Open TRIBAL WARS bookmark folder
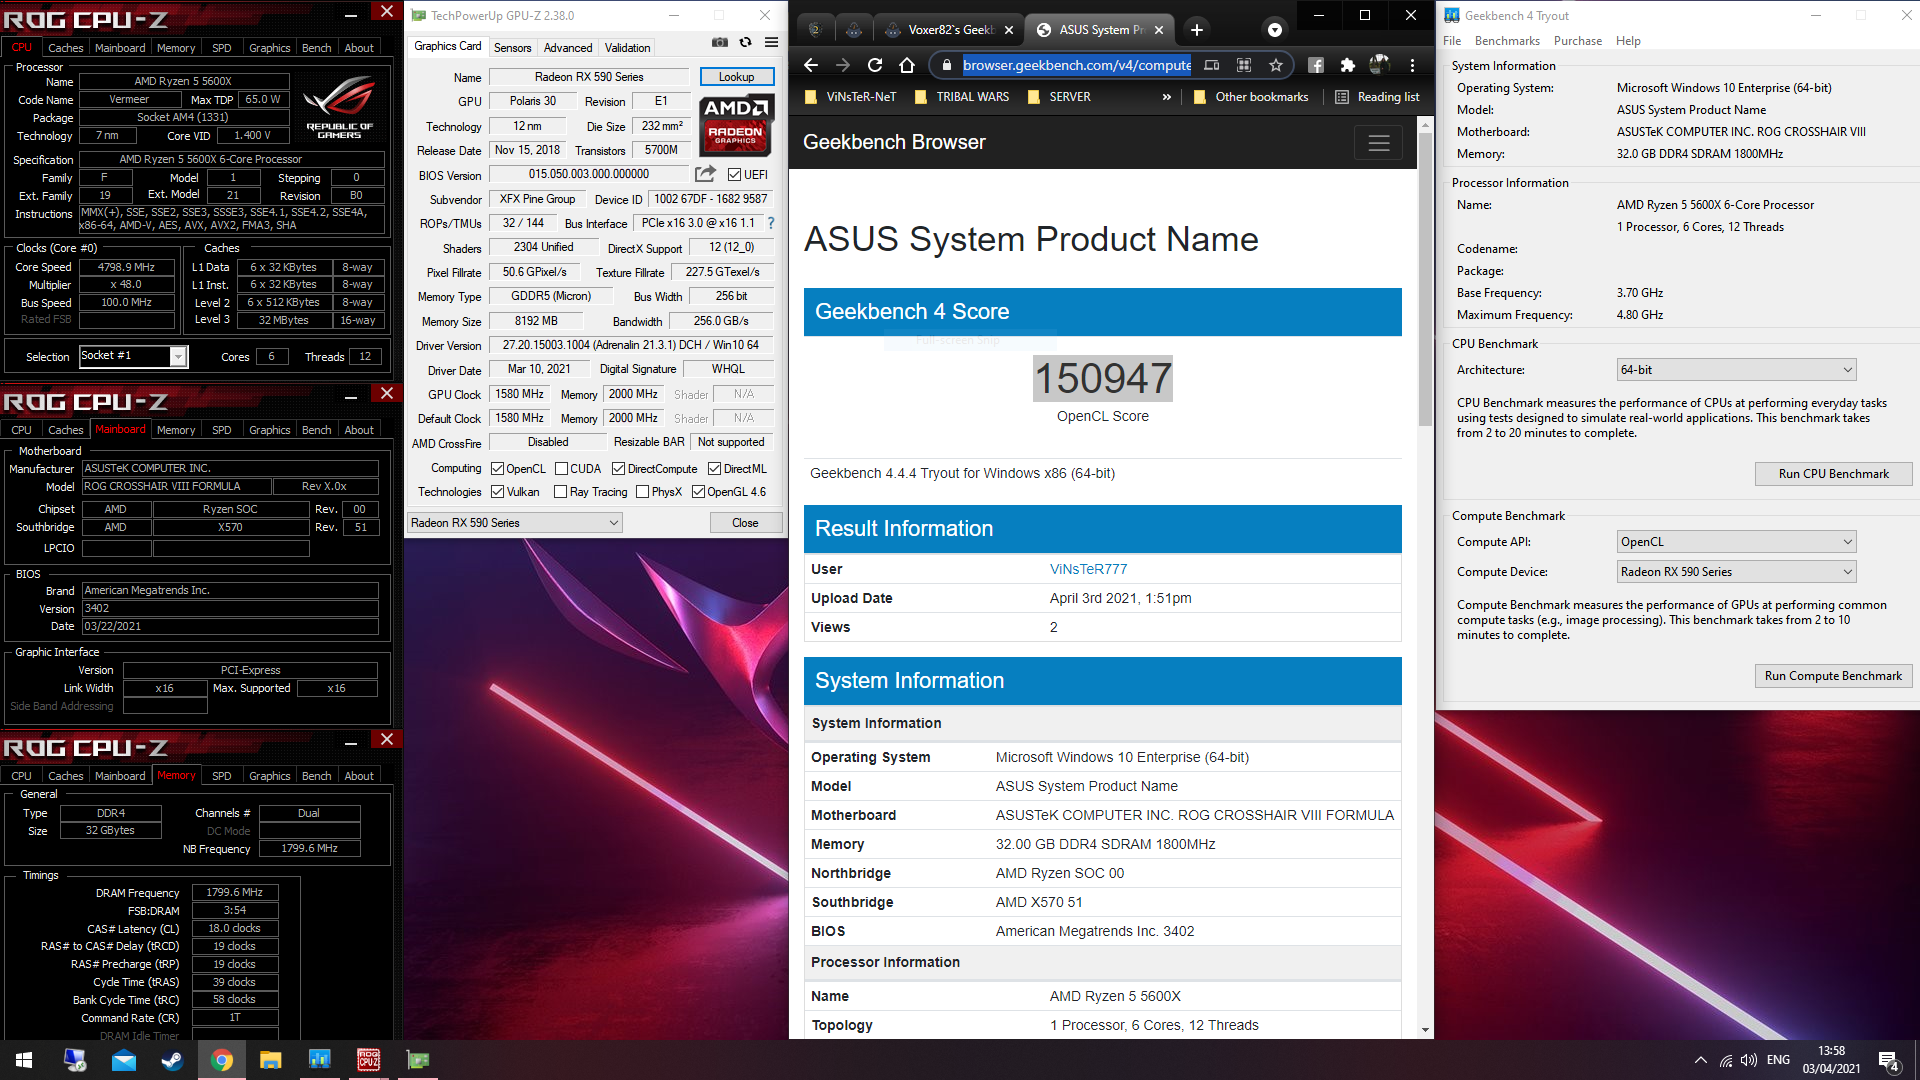1920x1080 pixels. pyautogui.click(x=962, y=97)
